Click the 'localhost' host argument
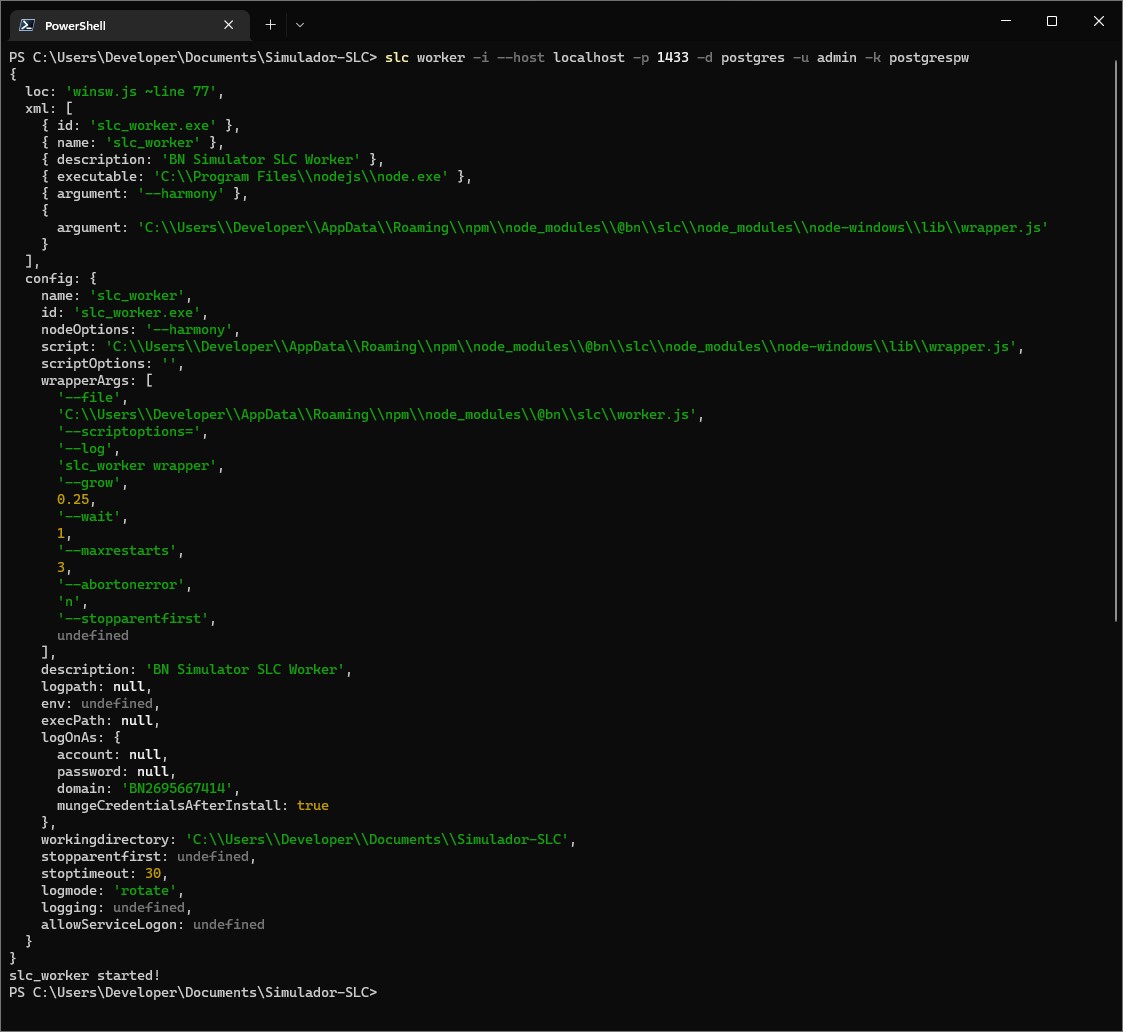1123x1032 pixels. (x=588, y=57)
